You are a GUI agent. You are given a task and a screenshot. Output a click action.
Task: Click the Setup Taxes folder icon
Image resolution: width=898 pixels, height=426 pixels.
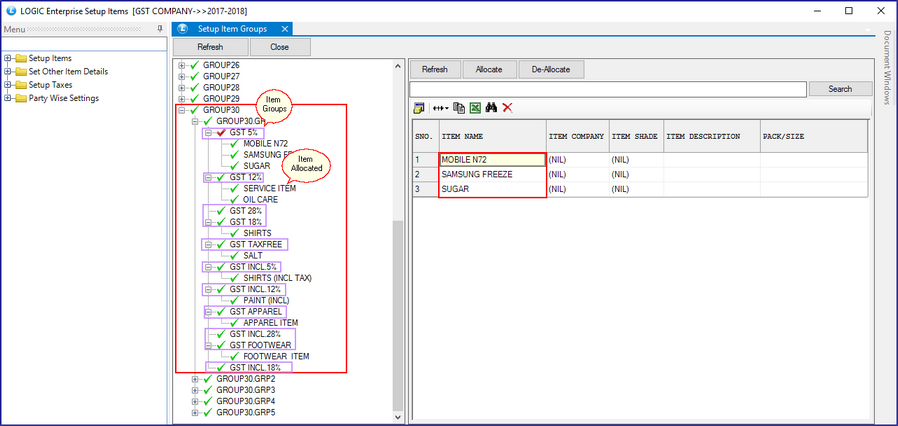tap(21, 85)
